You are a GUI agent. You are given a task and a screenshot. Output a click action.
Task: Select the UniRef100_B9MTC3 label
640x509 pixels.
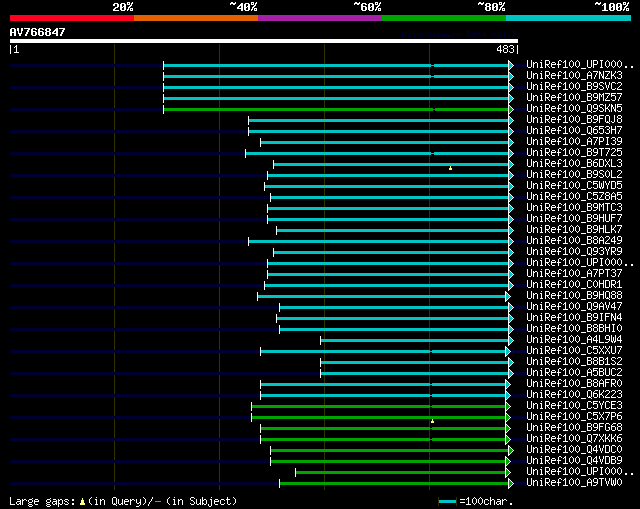pyautogui.click(x=574, y=208)
